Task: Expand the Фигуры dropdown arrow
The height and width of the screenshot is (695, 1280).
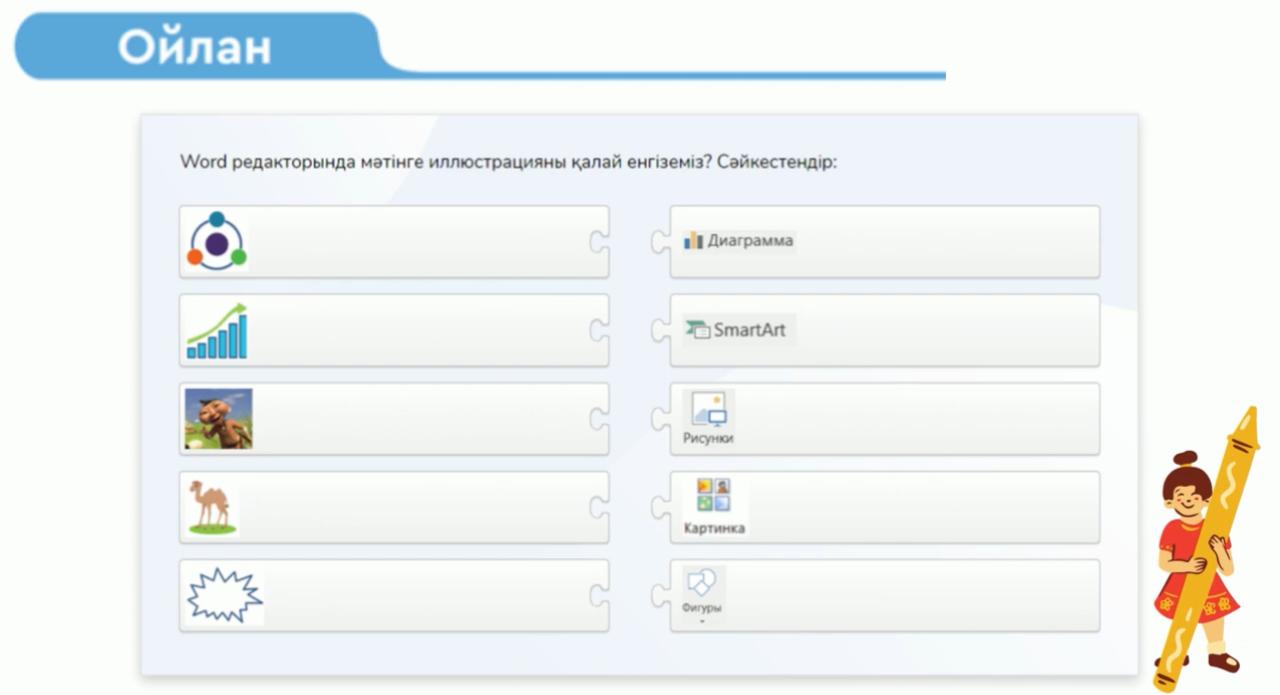Action: click(702, 622)
